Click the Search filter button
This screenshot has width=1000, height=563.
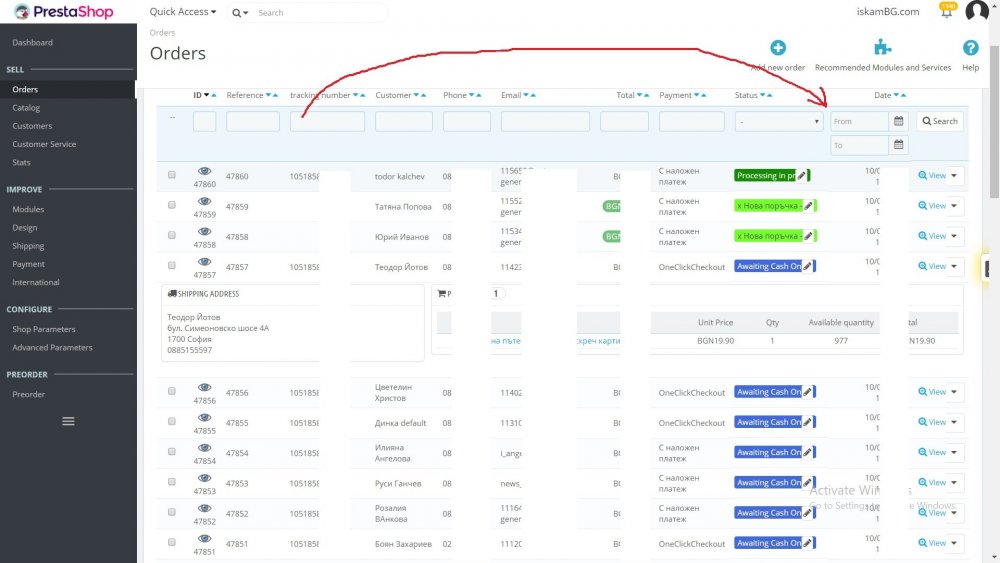click(x=940, y=121)
